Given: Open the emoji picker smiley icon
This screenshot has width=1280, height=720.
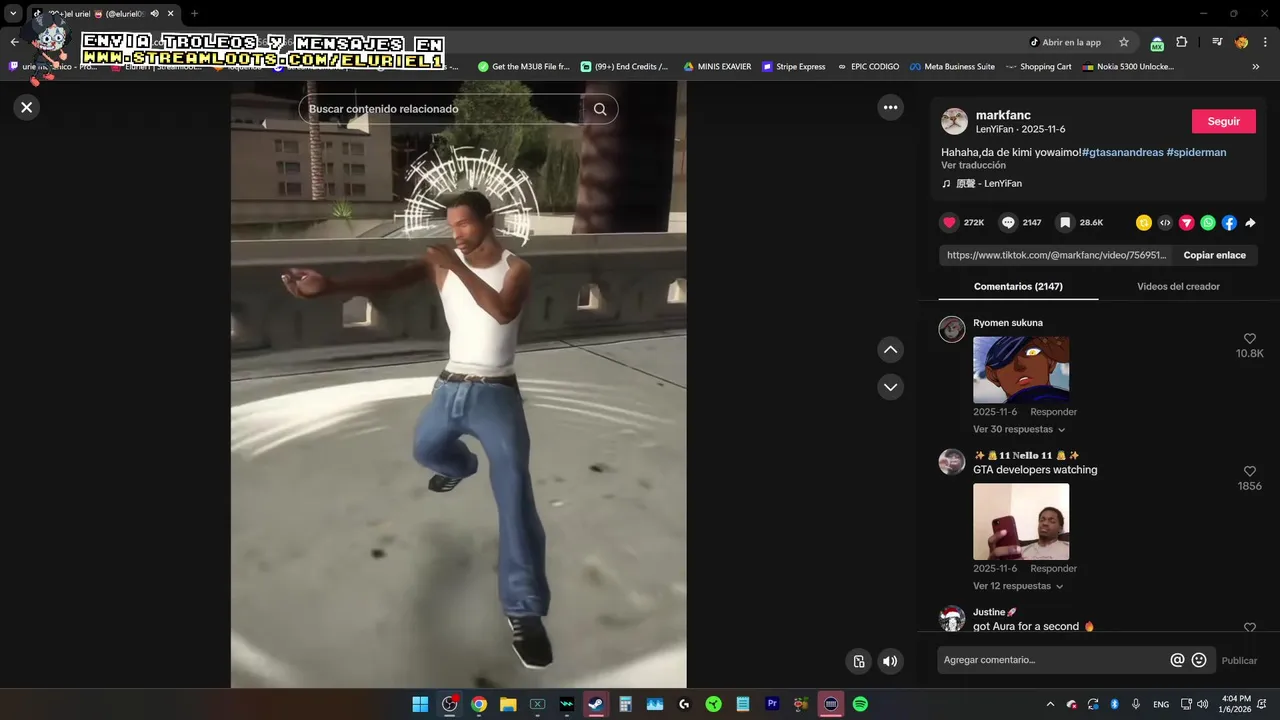Looking at the screenshot, I should (1199, 660).
